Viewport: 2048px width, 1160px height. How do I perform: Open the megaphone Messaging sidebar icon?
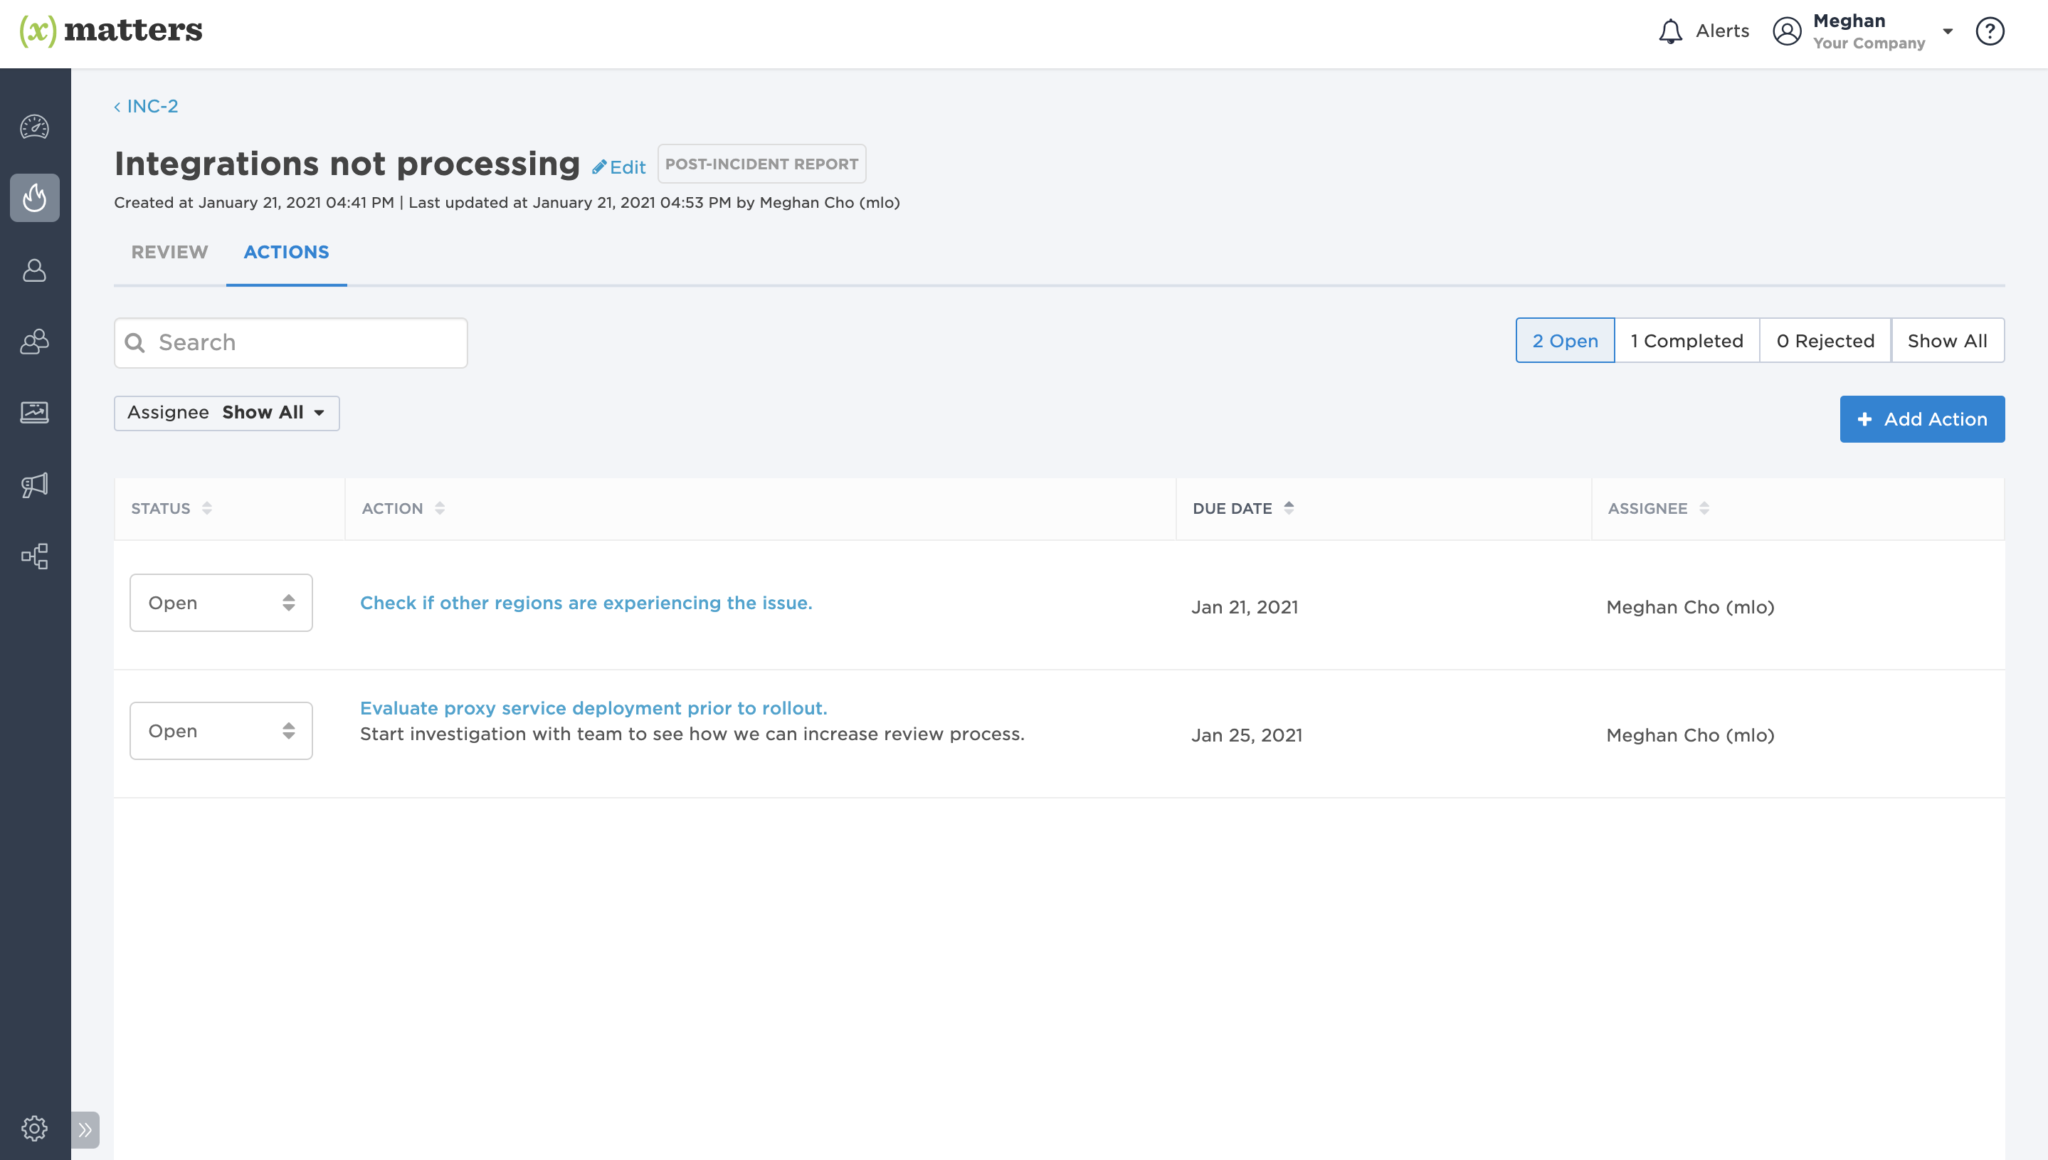tap(34, 485)
